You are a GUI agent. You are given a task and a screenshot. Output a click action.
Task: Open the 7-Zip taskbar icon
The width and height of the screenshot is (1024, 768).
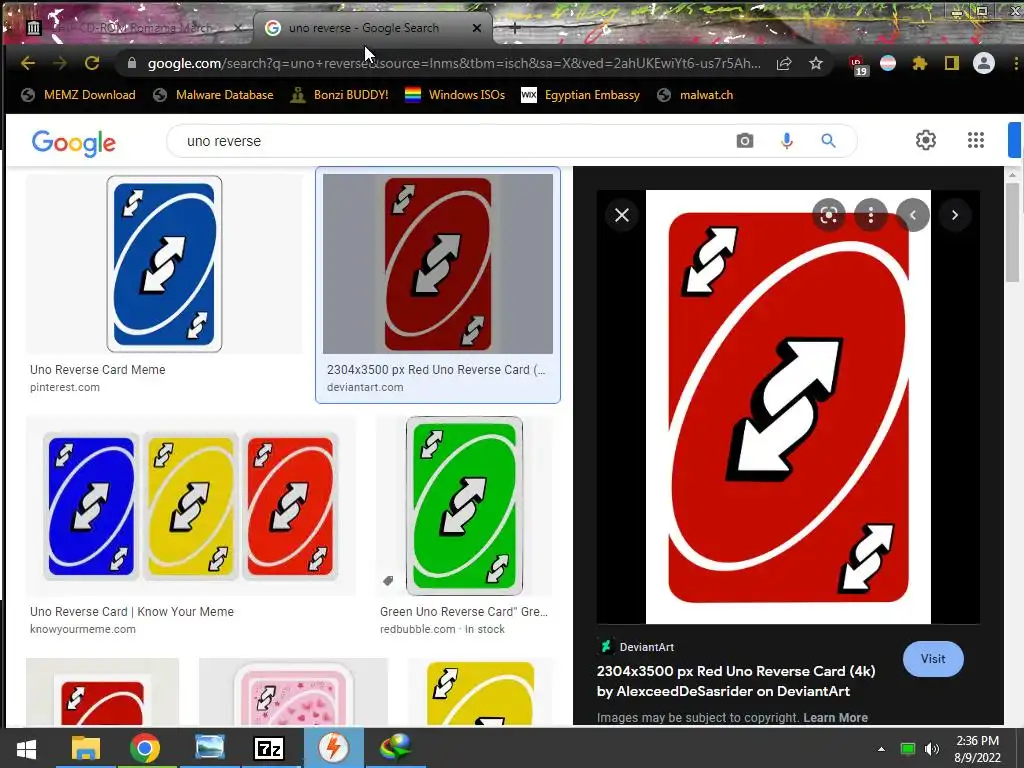point(269,748)
